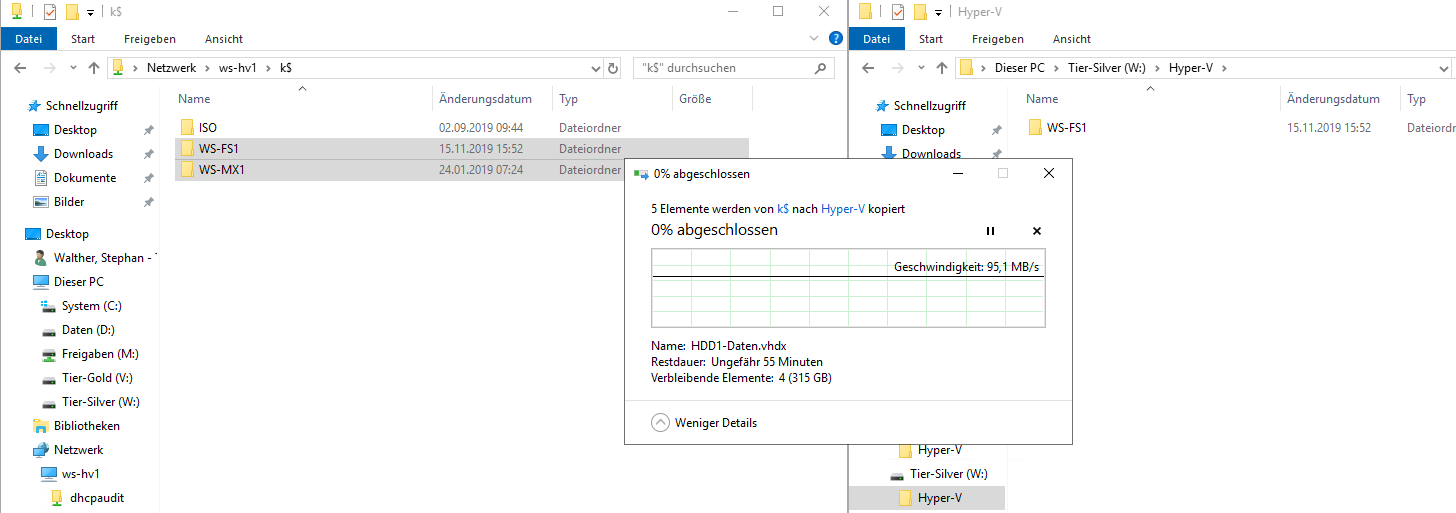1456x513 pixels.
Task: Click ws-hv1 breadcrumb in address bar
Action: pyautogui.click(x=238, y=68)
